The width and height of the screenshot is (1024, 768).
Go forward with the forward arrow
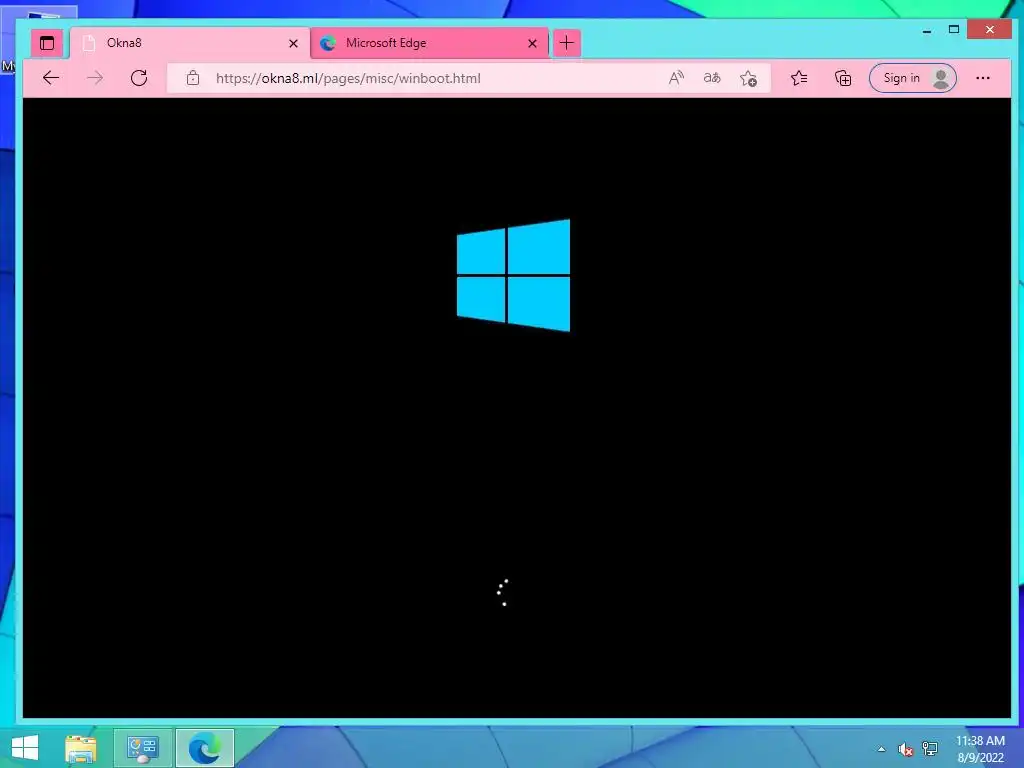[x=95, y=78]
